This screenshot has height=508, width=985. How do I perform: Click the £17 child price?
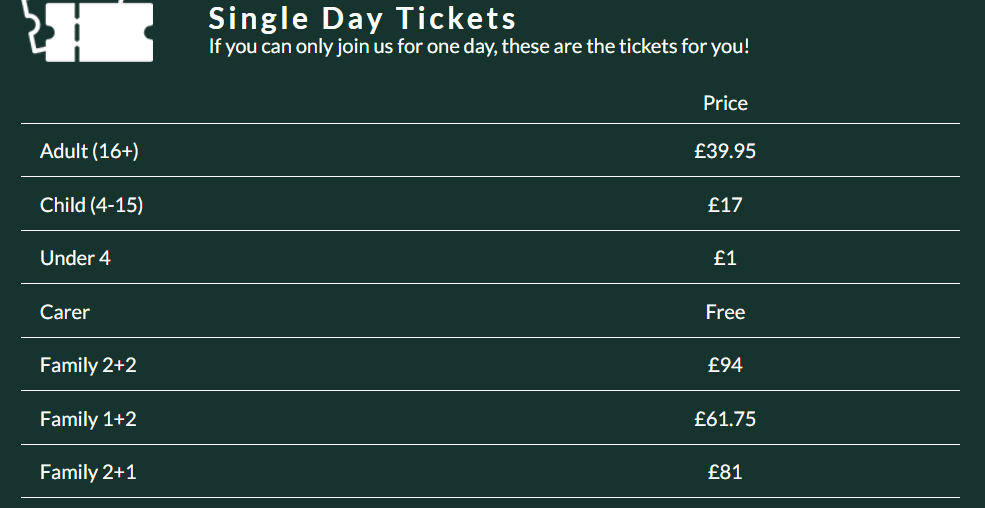click(x=725, y=205)
